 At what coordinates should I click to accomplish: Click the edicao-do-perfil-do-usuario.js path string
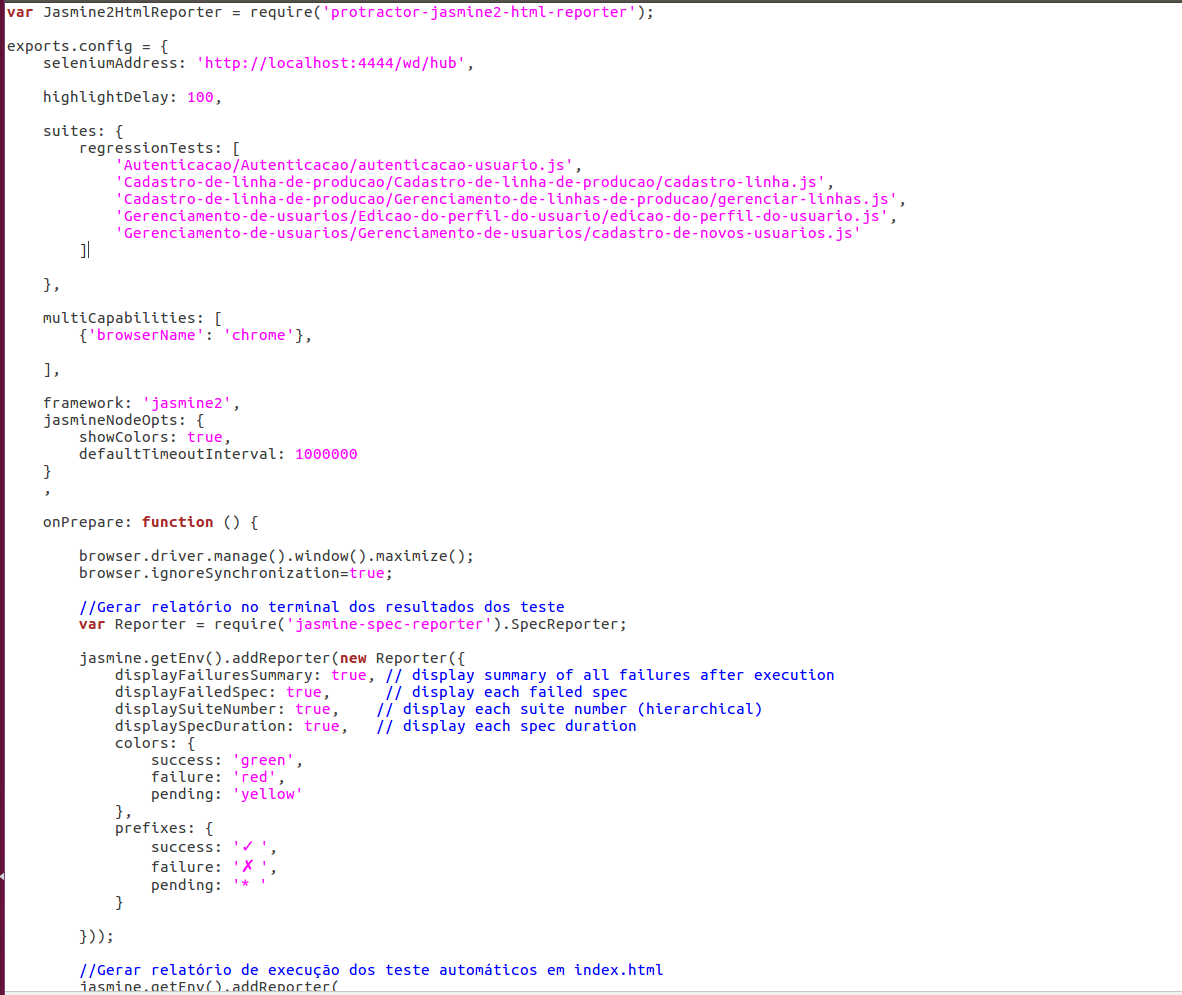(x=502, y=216)
